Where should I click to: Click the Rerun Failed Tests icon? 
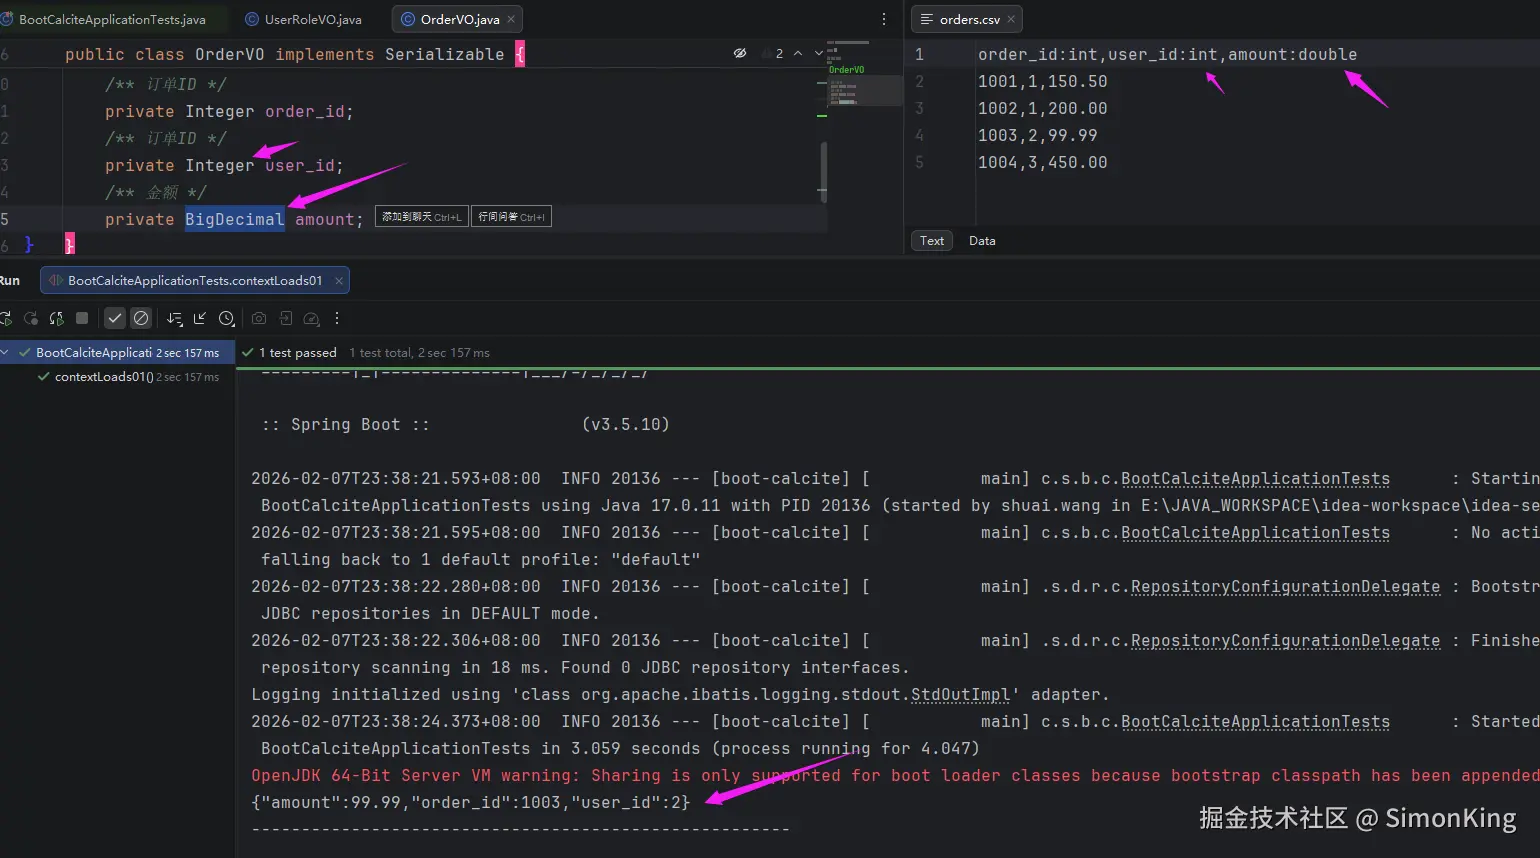point(31,318)
